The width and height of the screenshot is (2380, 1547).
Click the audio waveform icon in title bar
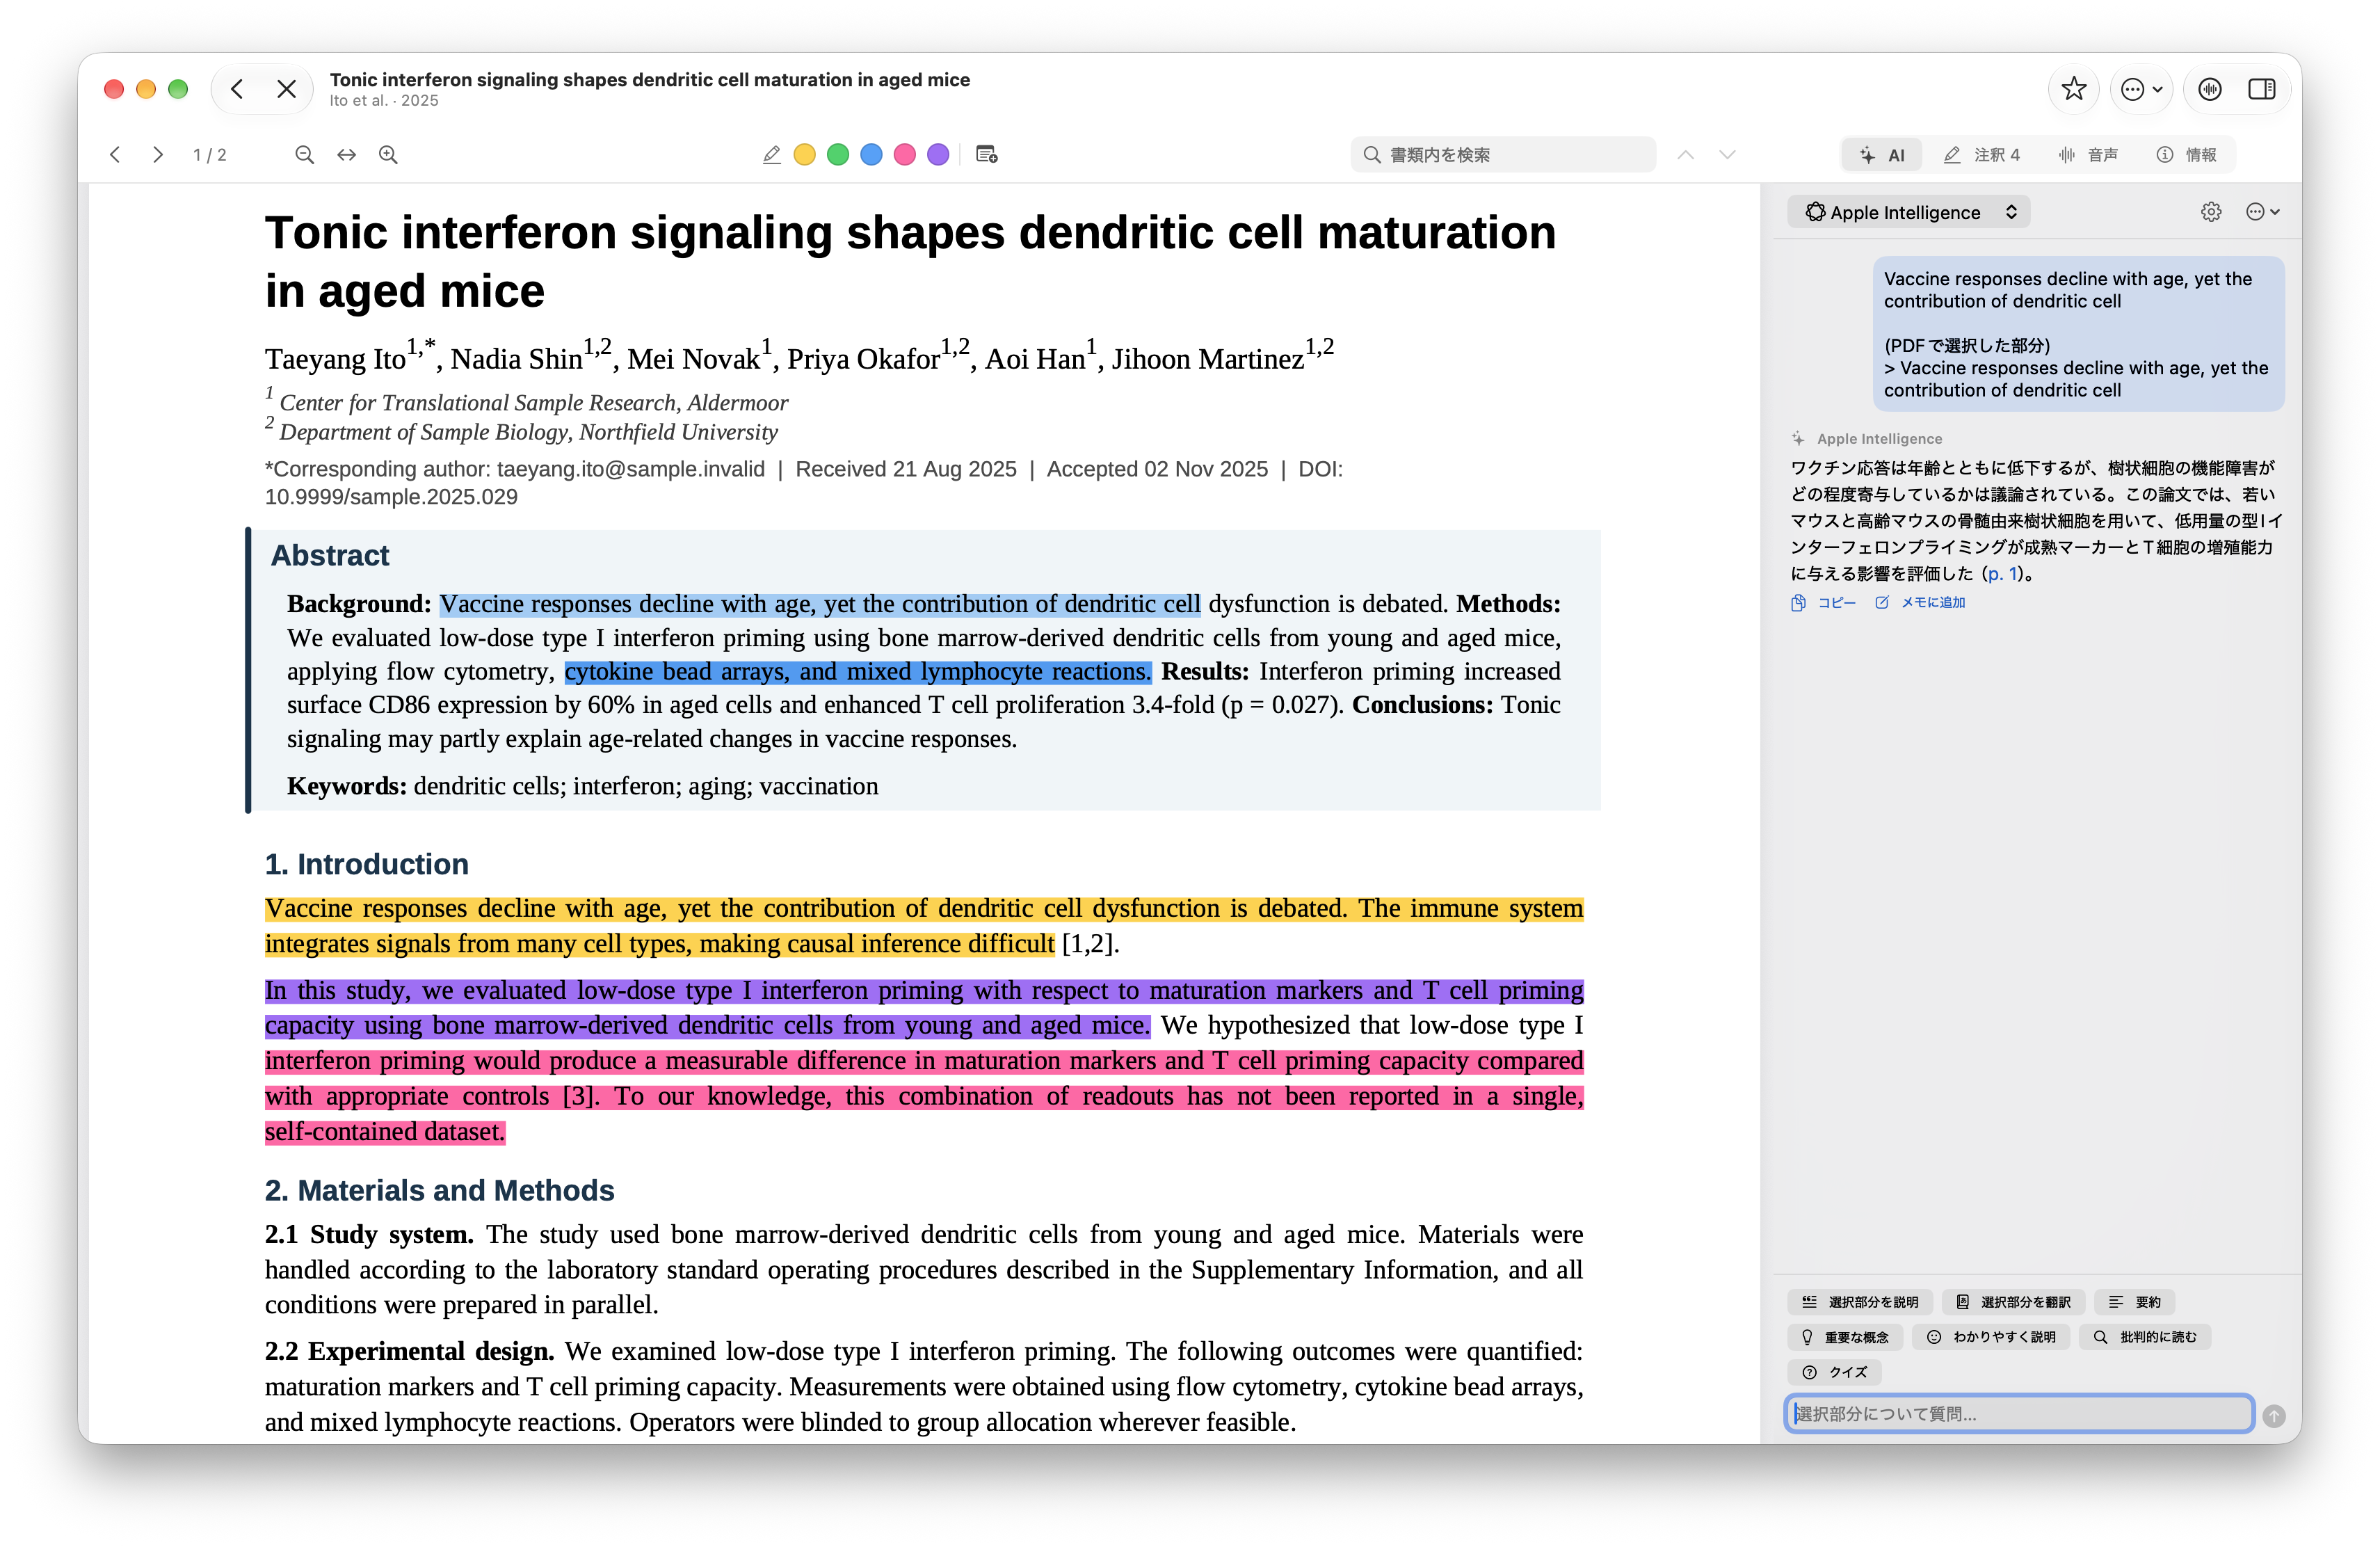click(2209, 89)
